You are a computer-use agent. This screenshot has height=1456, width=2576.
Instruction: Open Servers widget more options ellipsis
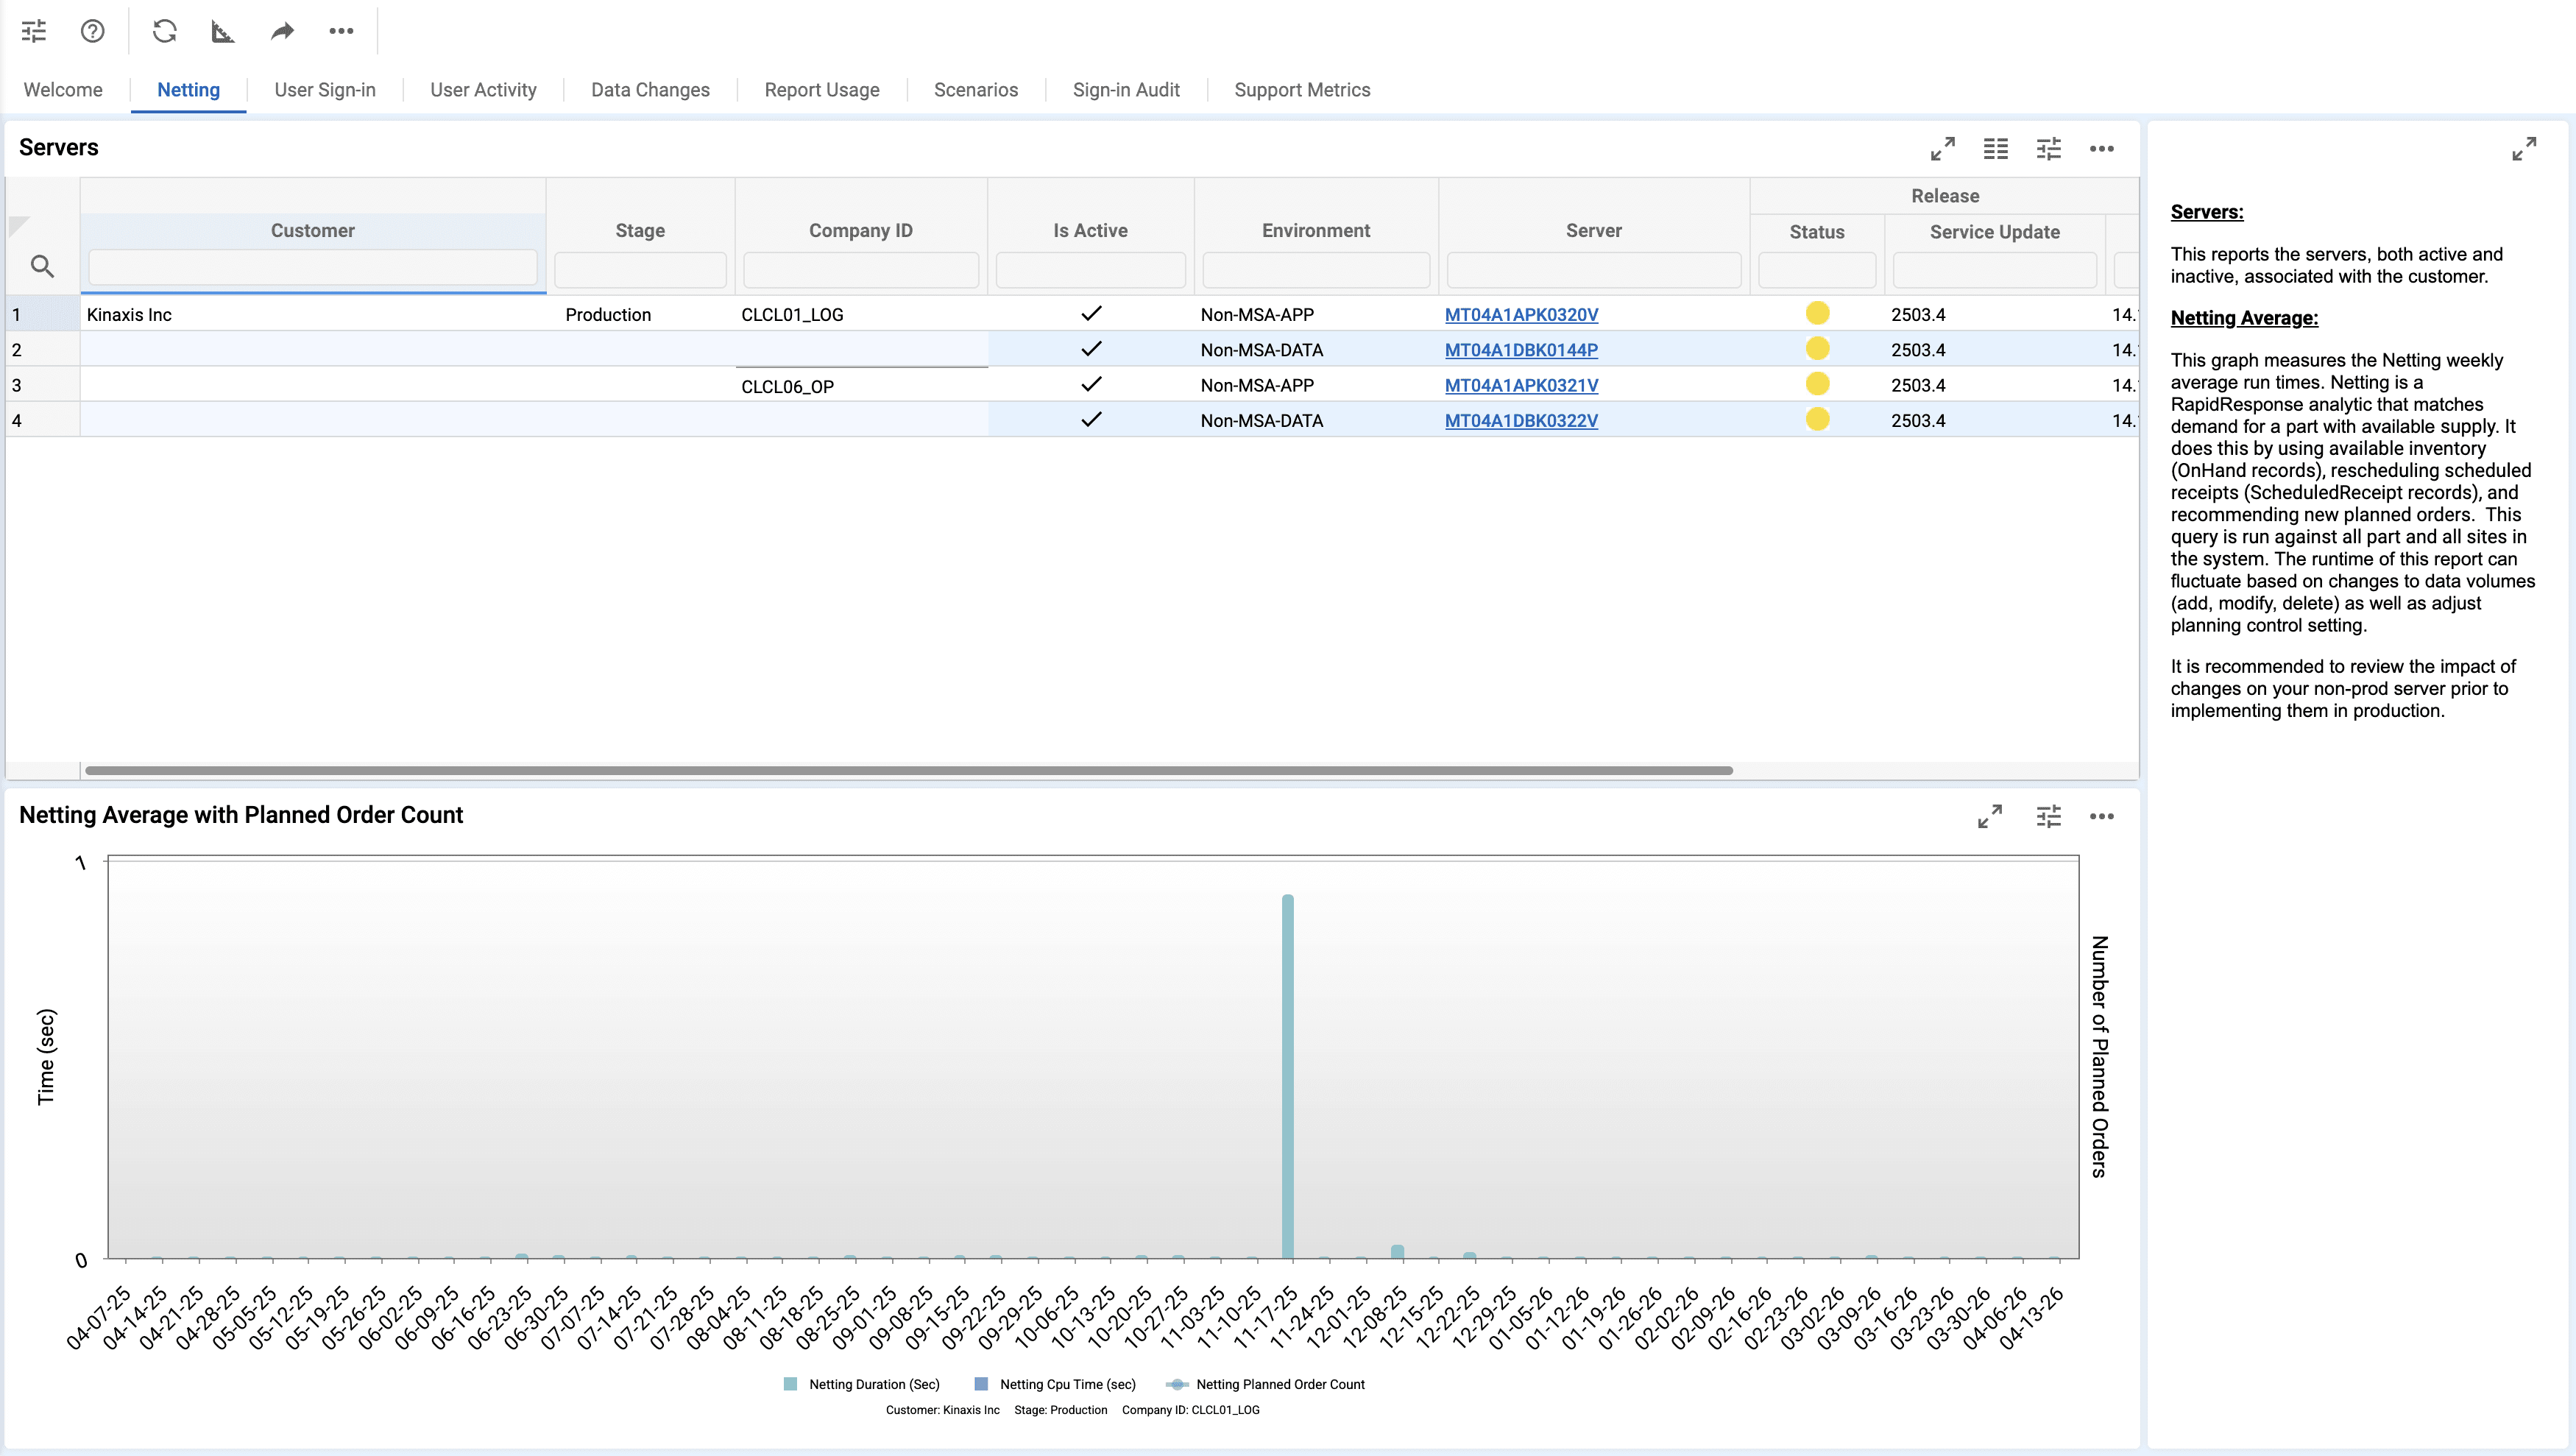coord(2102,149)
